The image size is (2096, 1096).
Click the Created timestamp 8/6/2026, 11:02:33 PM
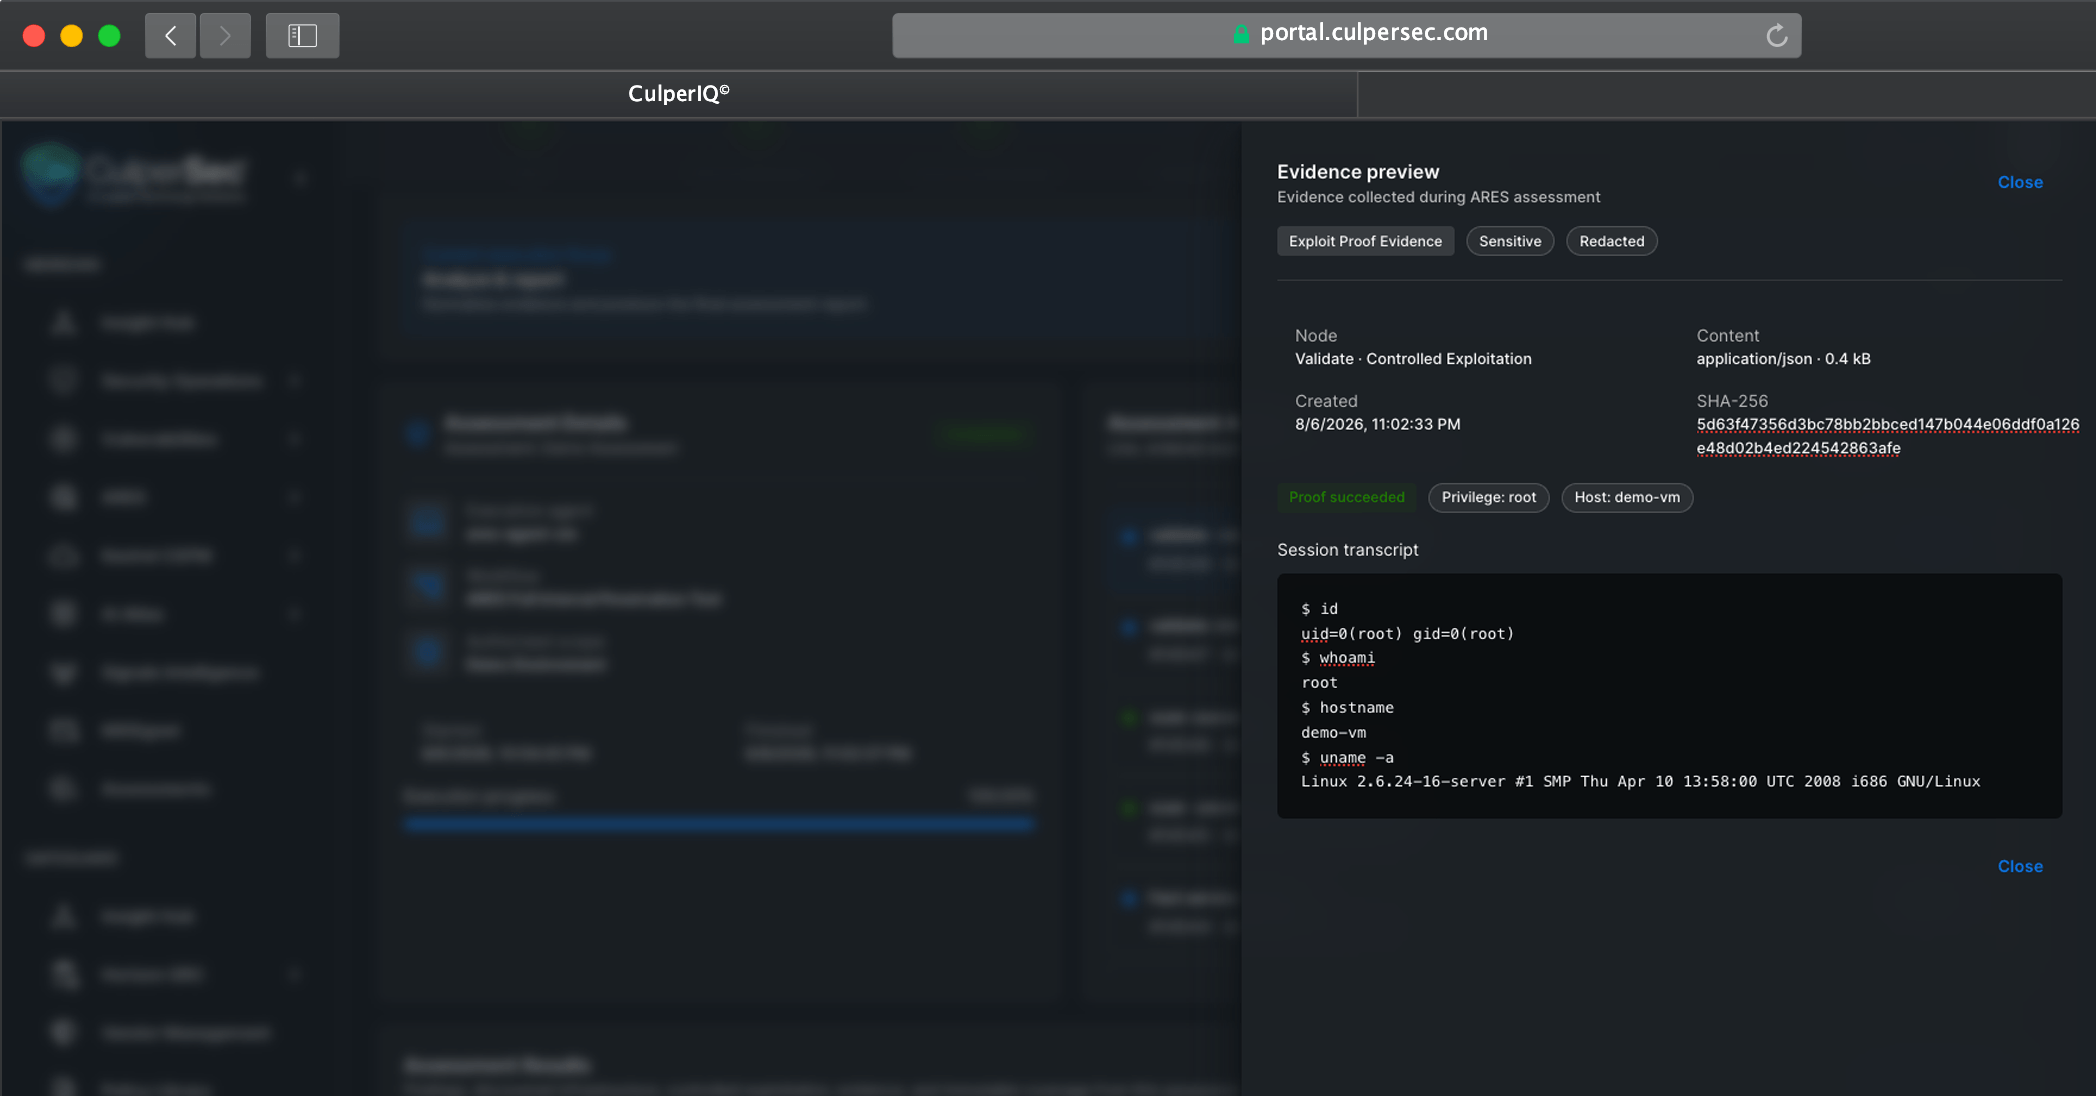click(x=1377, y=424)
